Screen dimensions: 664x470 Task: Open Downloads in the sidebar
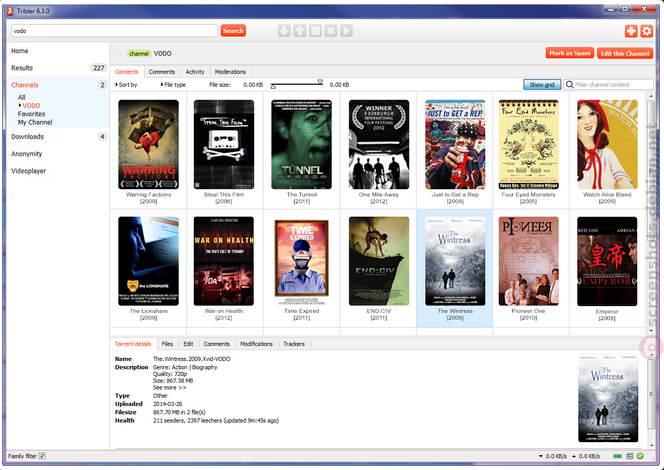tap(27, 136)
